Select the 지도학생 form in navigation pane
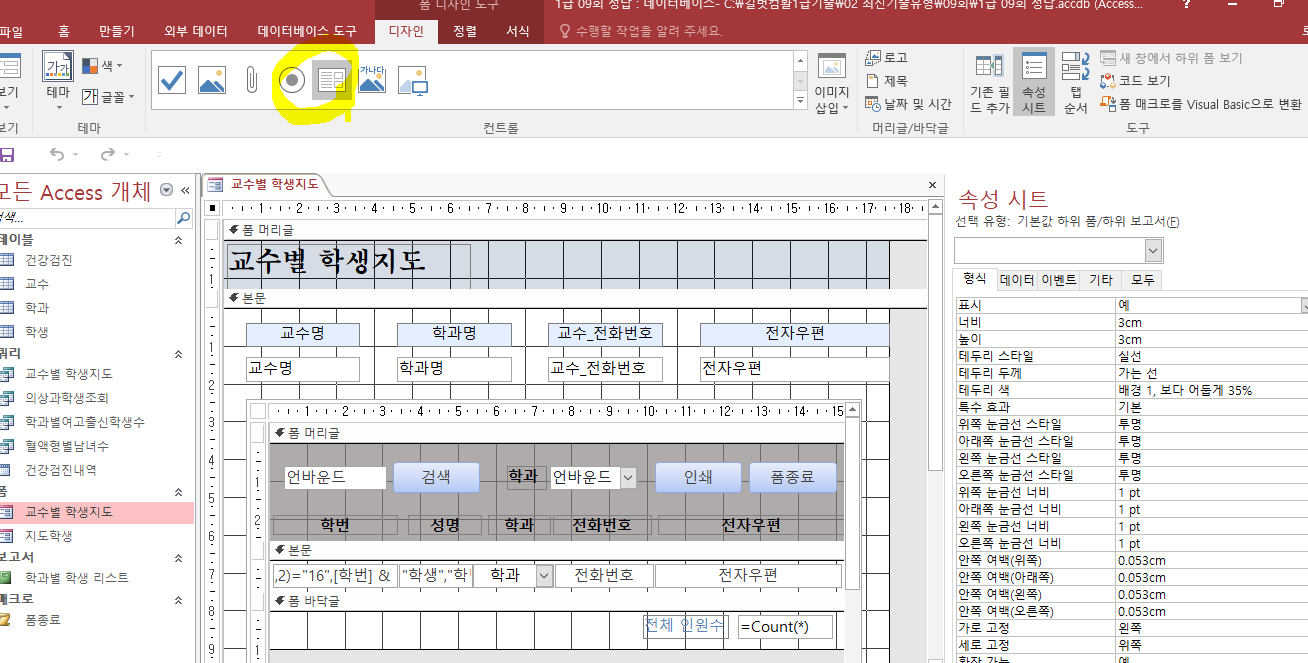The width and height of the screenshot is (1308, 663). [49, 536]
